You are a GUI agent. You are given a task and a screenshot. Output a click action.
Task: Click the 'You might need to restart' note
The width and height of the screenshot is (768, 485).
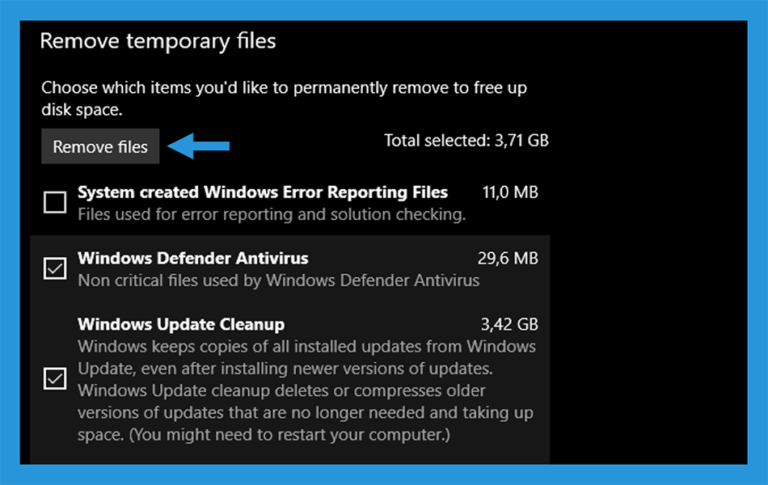click(289, 435)
